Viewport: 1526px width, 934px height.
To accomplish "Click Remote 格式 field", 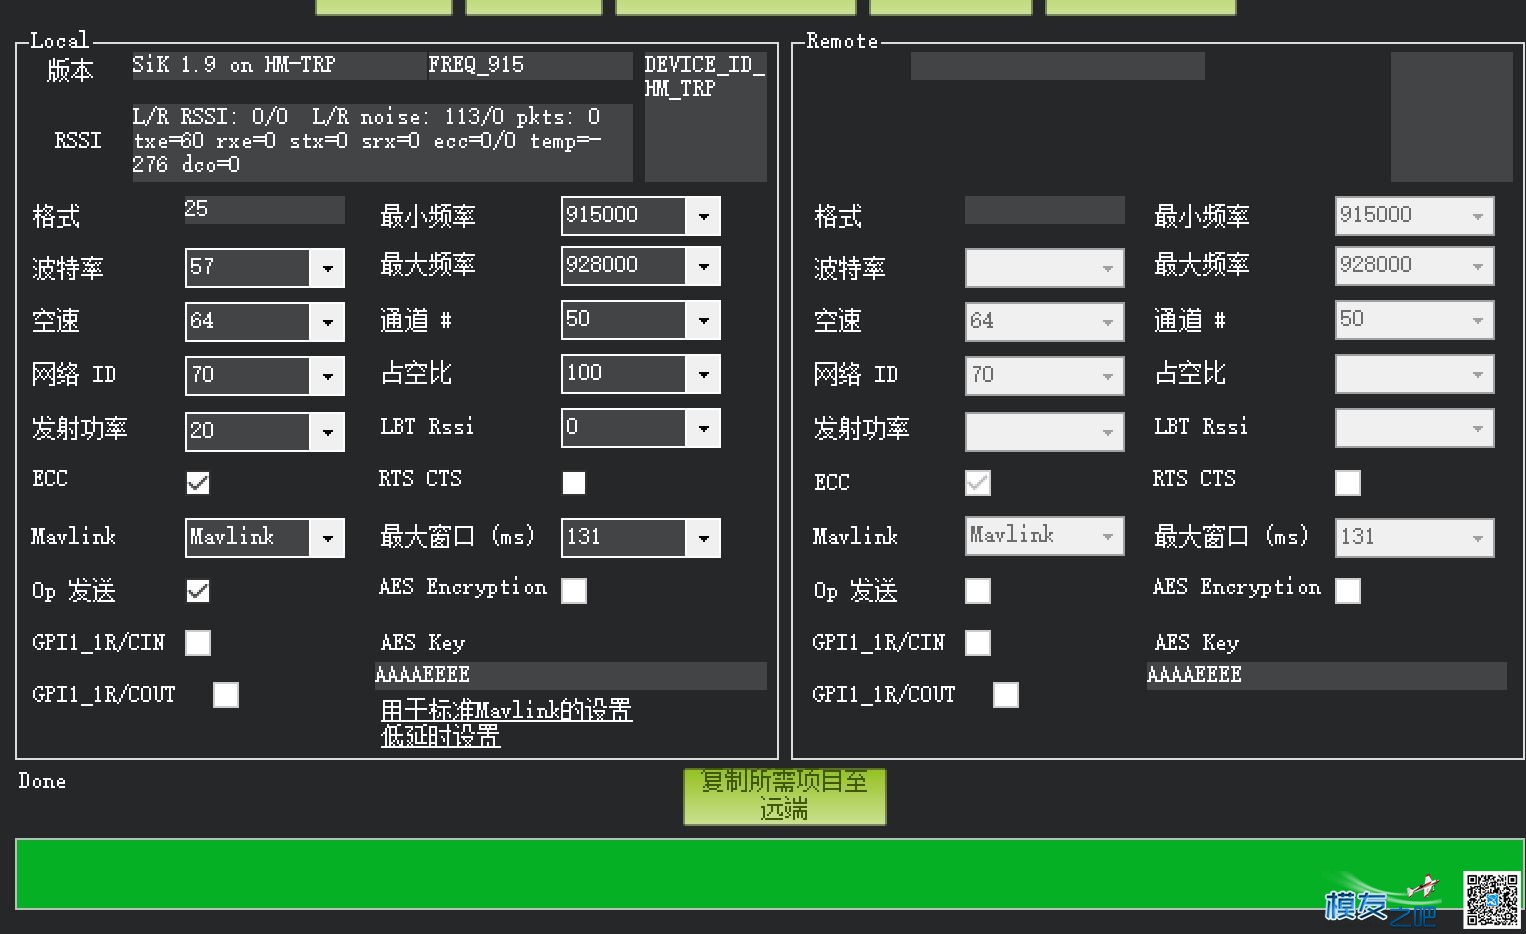I will tap(1045, 210).
